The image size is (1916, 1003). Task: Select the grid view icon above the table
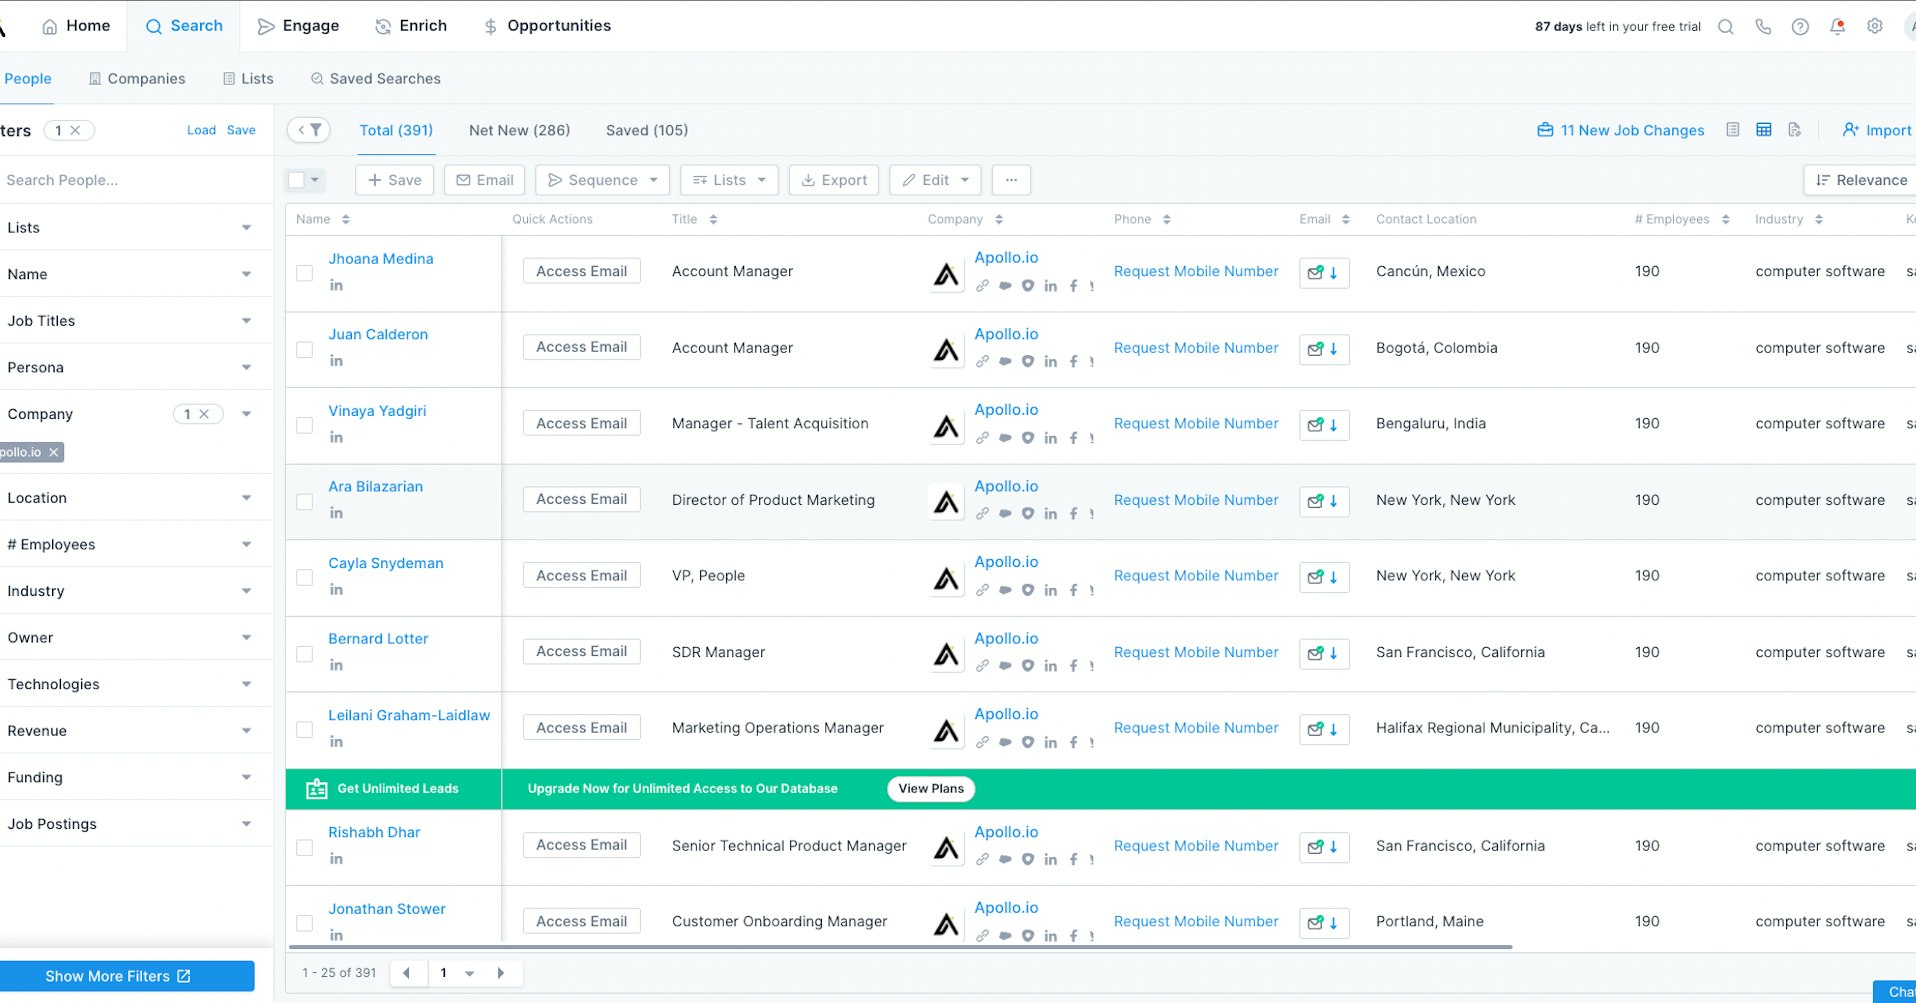pos(1763,129)
